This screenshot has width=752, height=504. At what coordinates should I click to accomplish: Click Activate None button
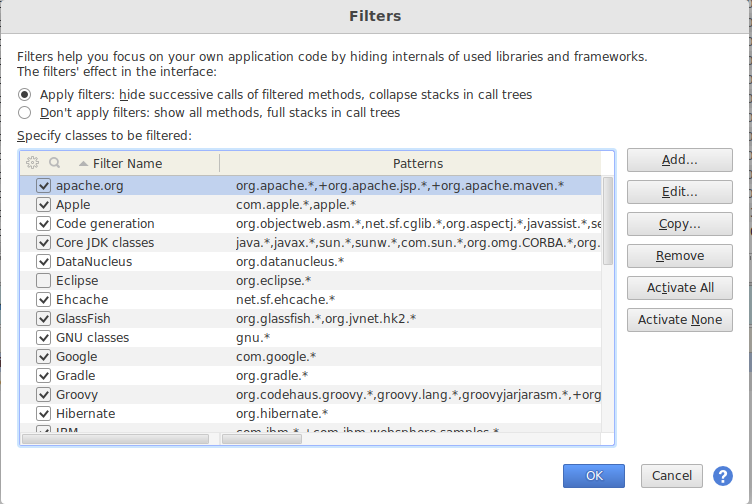tap(680, 320)
